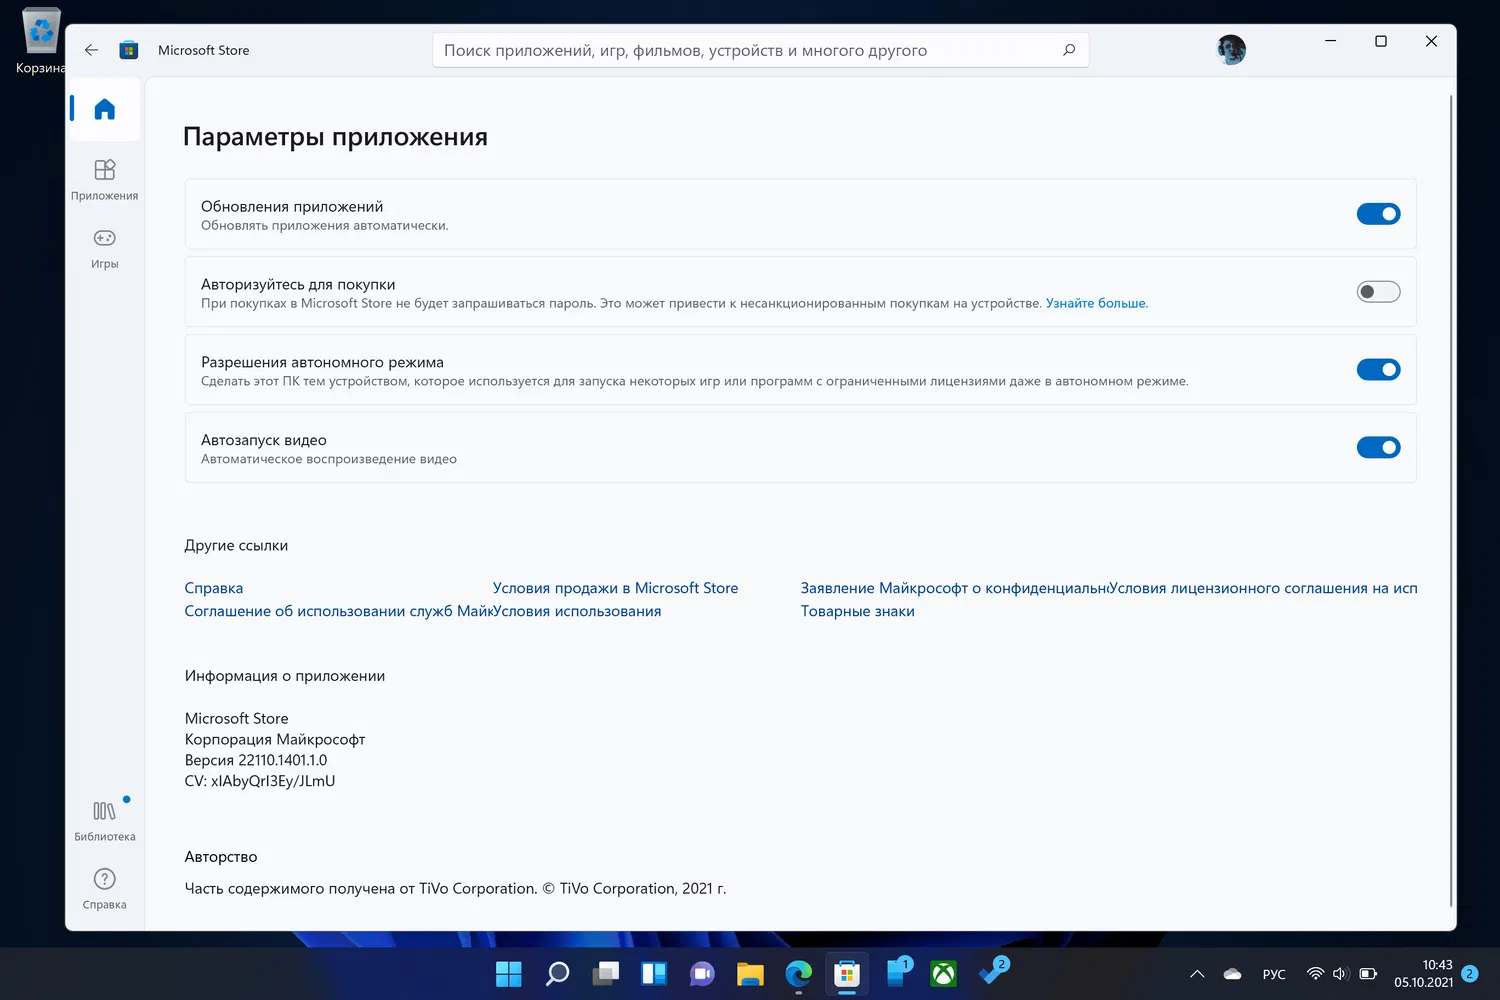Click the Информация о приложении heading
Image resolution: width=1500 pixels, height=1000 pixels.
(x=285, y=676)
